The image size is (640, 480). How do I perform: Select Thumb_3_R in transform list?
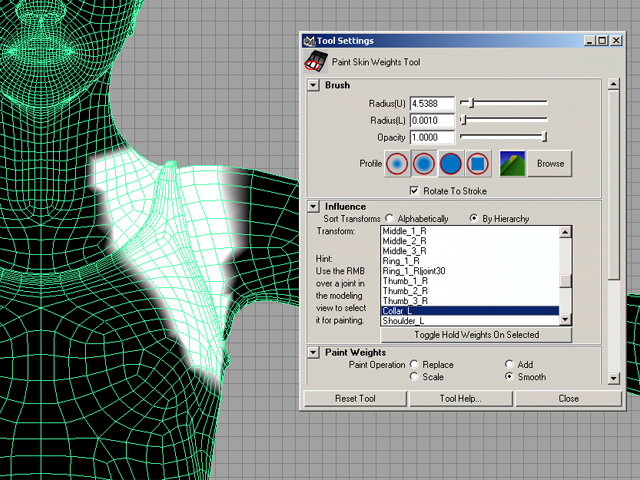pos(469,301)
